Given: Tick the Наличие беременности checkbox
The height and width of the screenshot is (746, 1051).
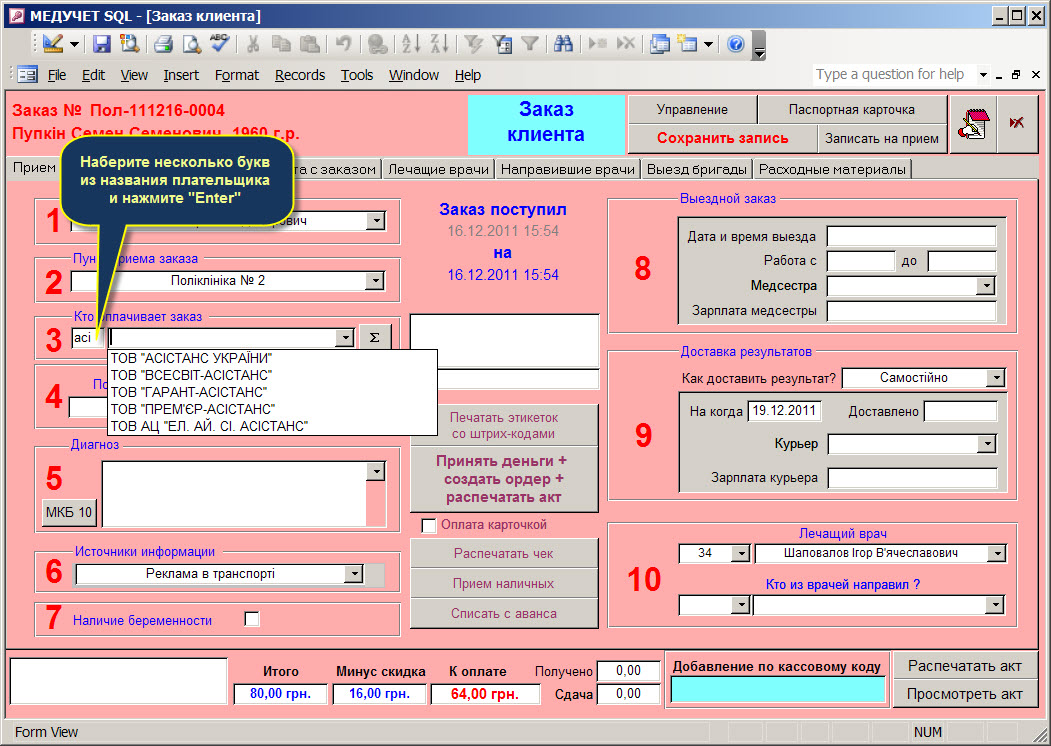Looking at the screenshot, I should pyautogui.click(x=252, y=620).
